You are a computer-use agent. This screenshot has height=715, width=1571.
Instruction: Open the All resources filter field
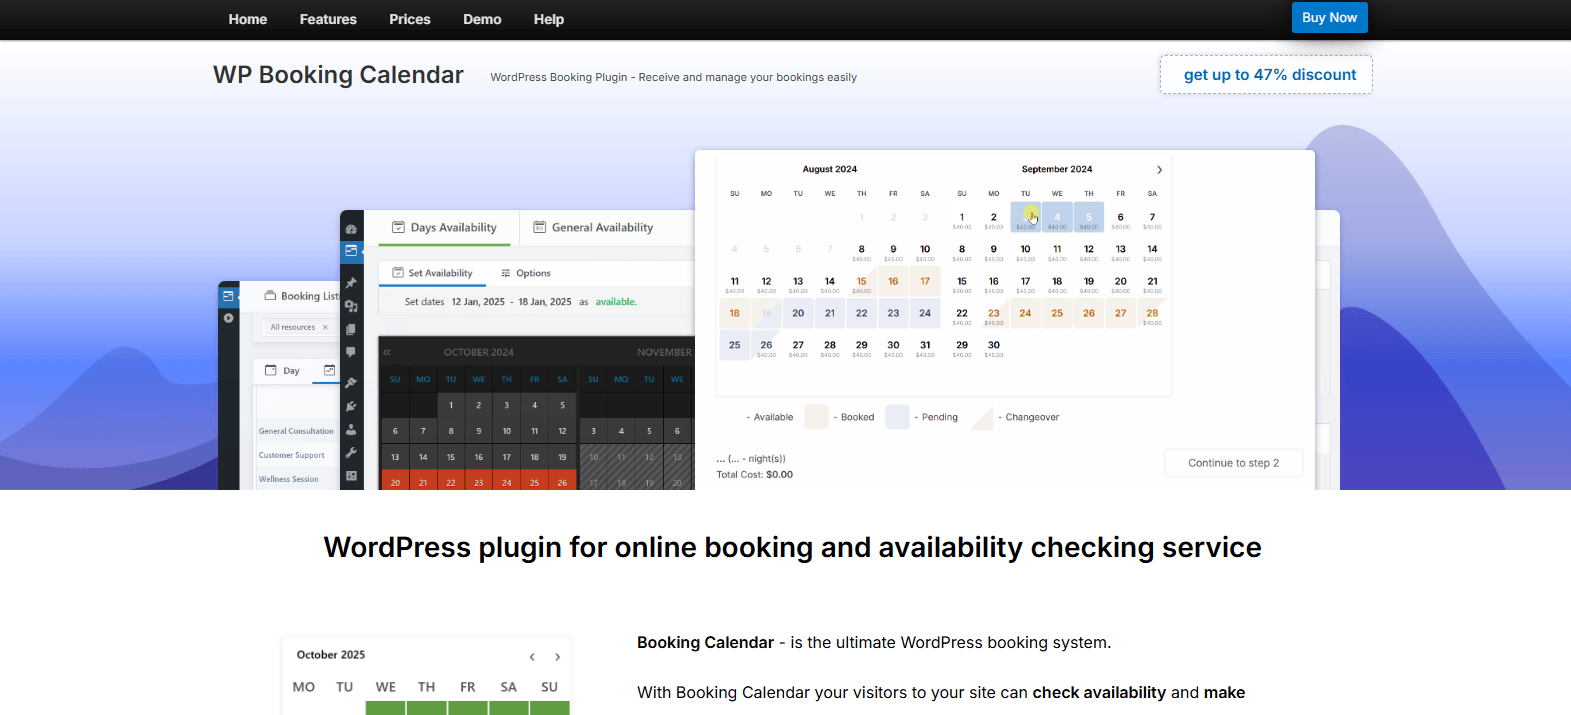(x=299, y=327)
